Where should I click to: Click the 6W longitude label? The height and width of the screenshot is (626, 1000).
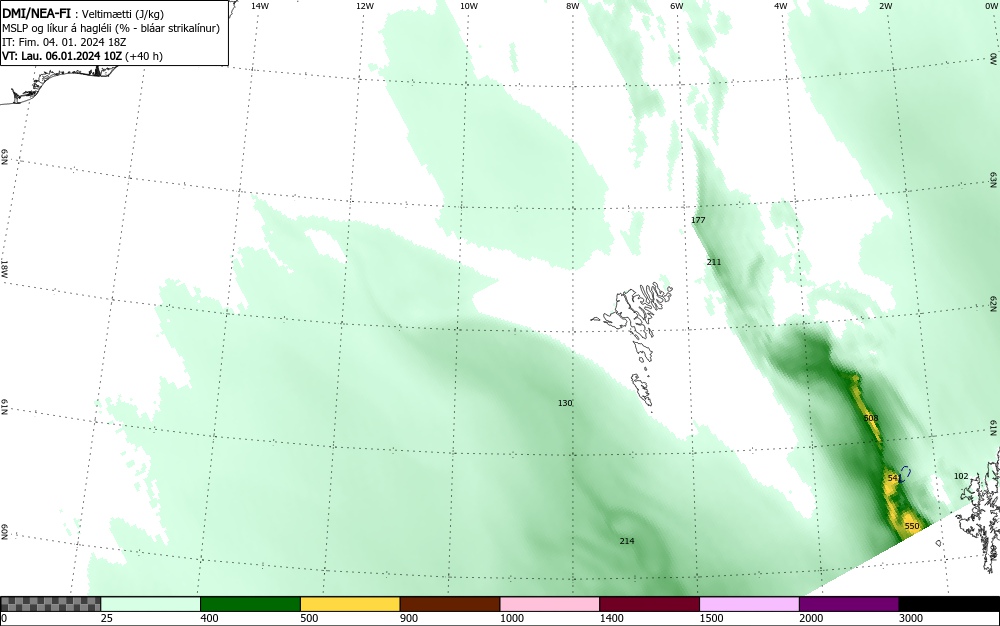pos(677,6)
